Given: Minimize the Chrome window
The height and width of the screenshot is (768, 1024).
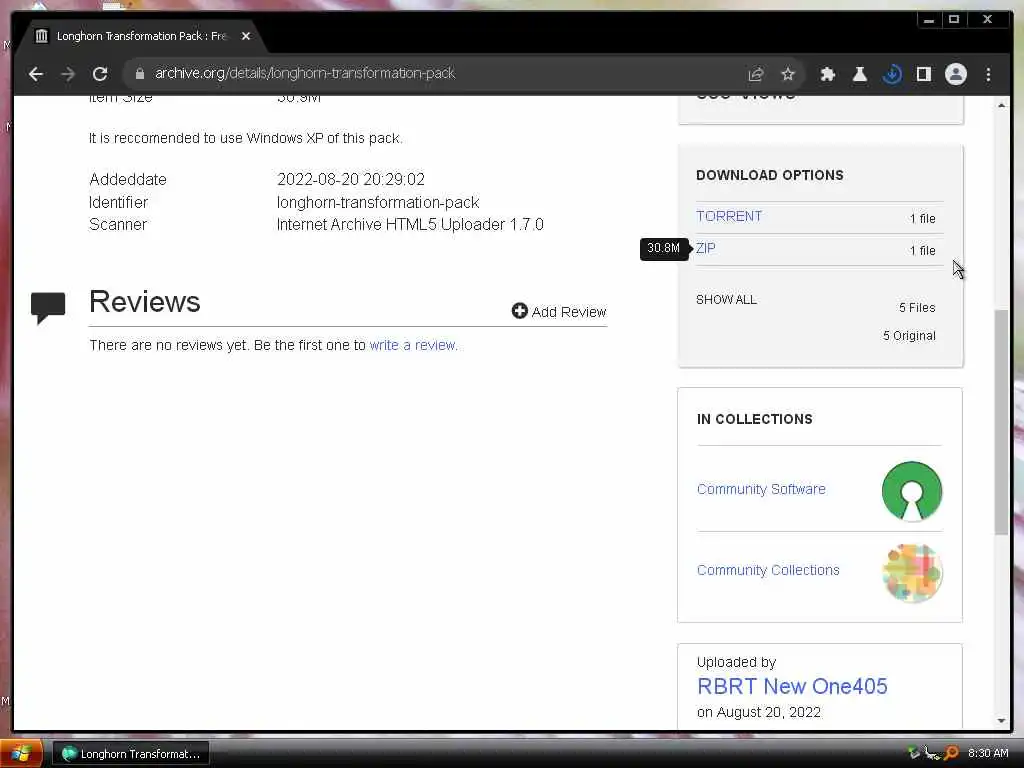Looking at the screenshot, I should [x=929, y=20].
